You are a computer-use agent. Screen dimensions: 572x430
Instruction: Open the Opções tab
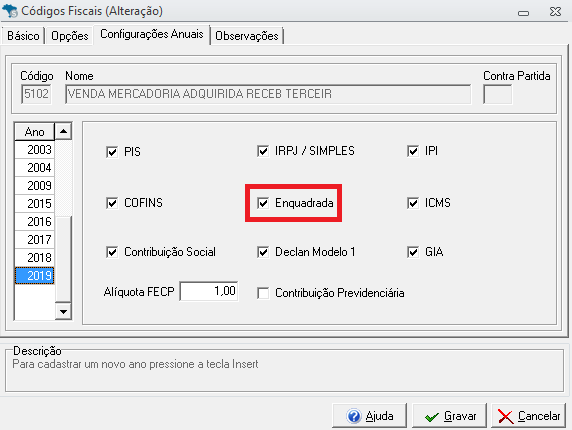[69, 36]
